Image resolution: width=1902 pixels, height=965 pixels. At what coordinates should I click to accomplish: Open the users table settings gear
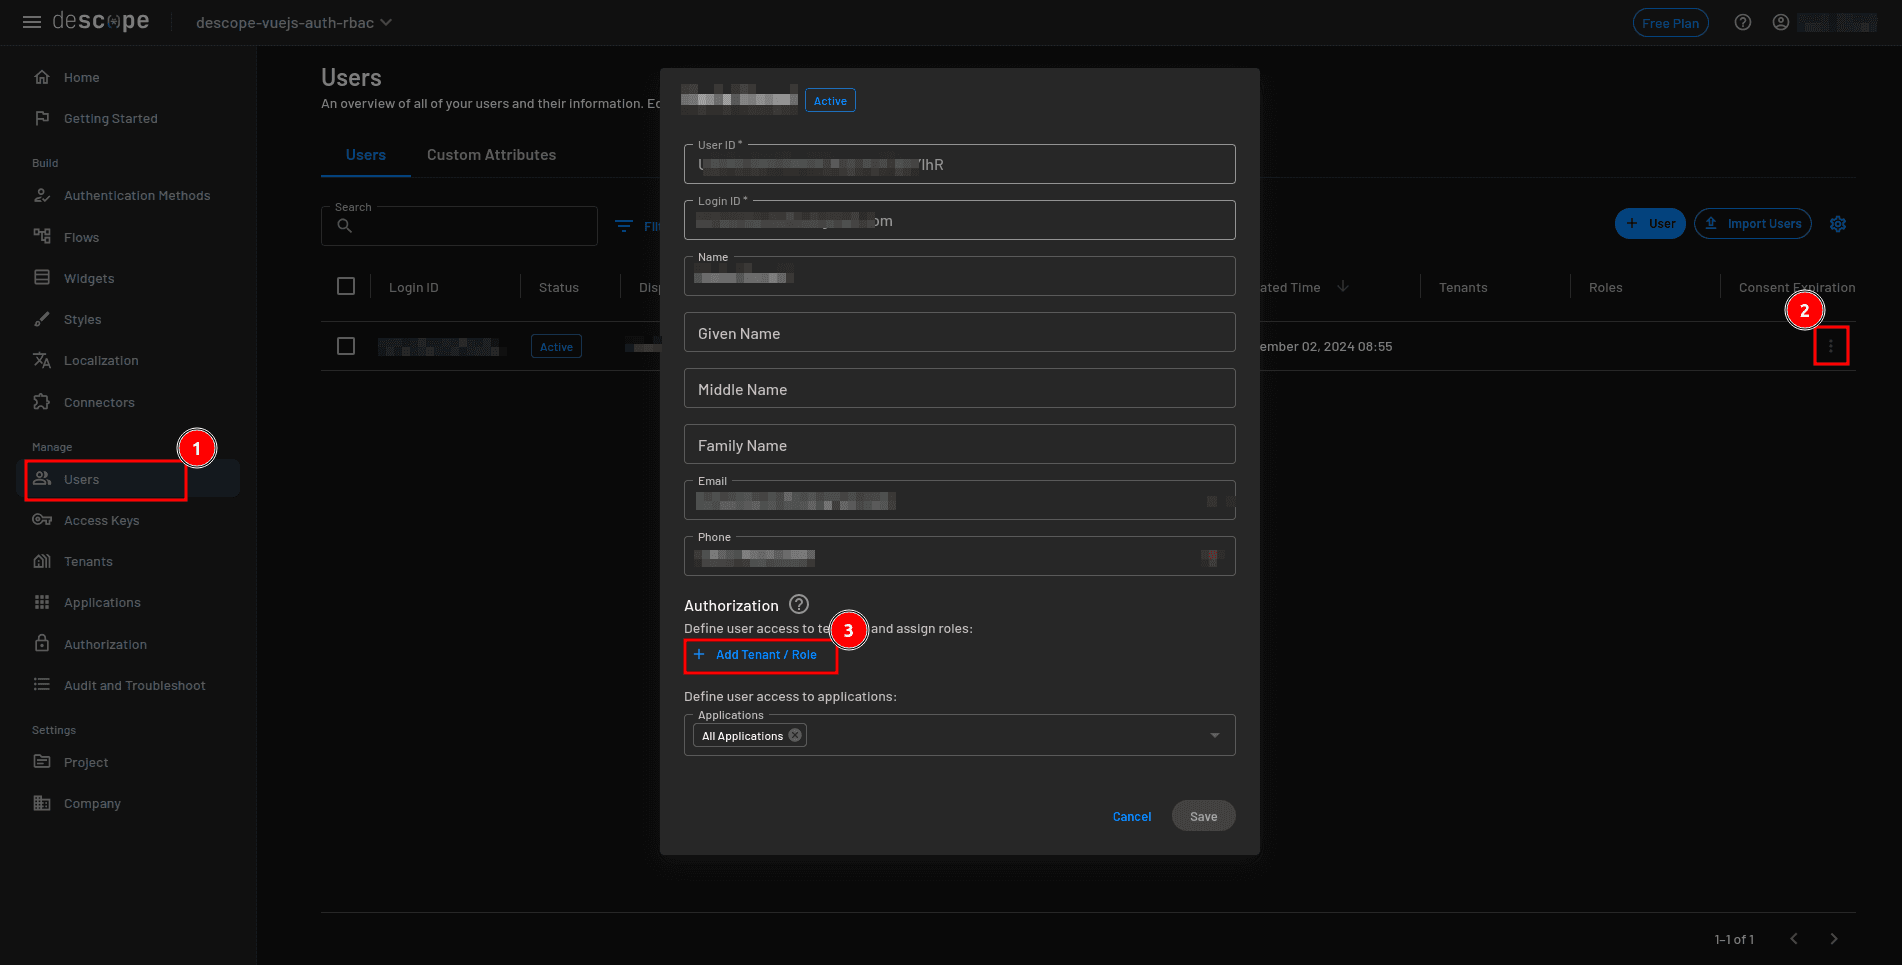click(x=1838, y=224)
